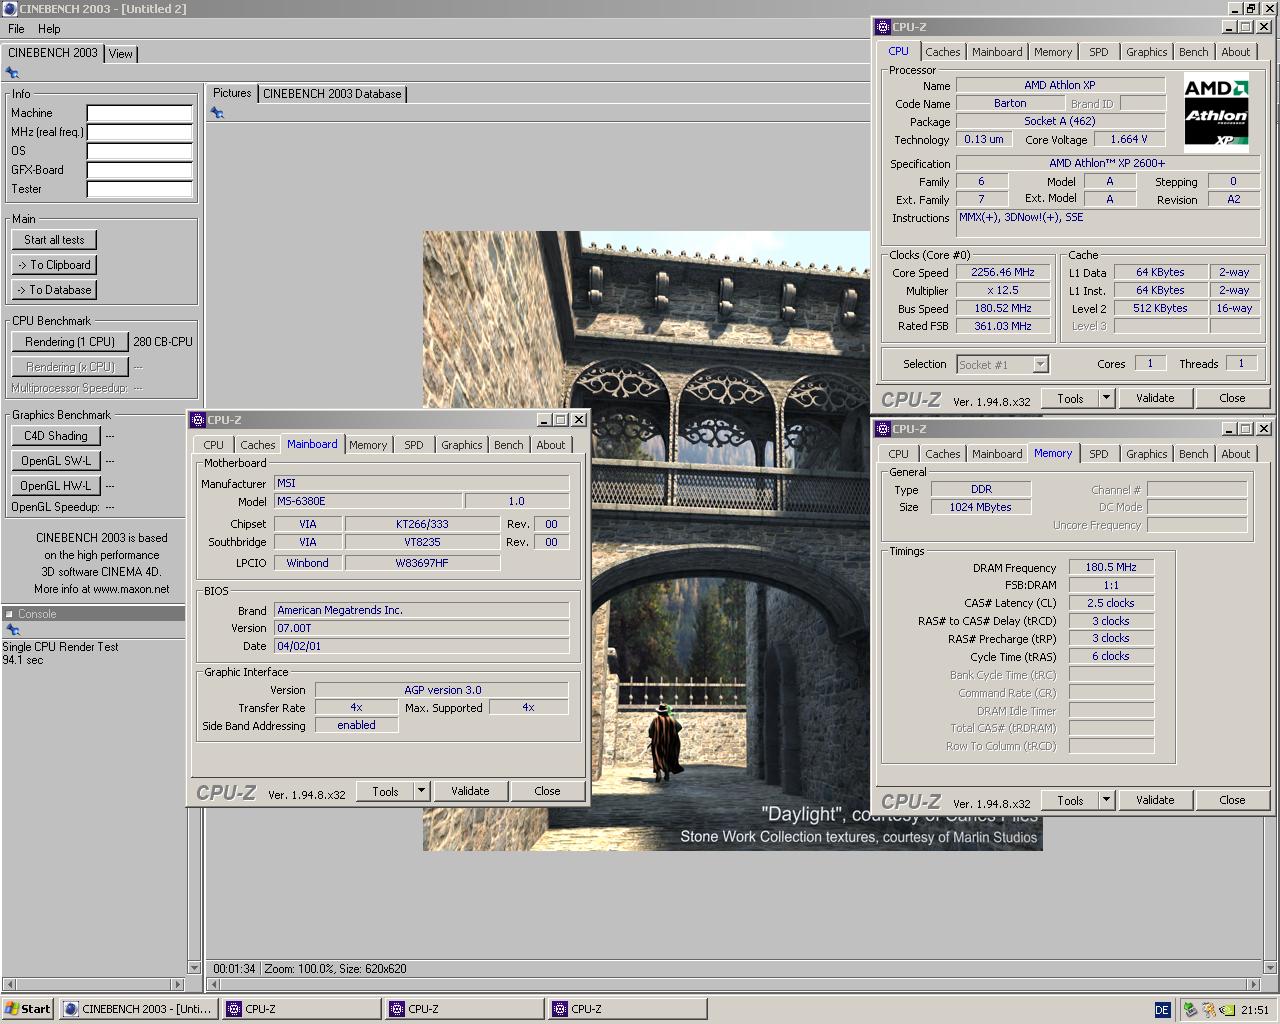This screenshot has height=1024, width=1280.
Task: Click the C4D Shading button
Action: click(56, 436)
